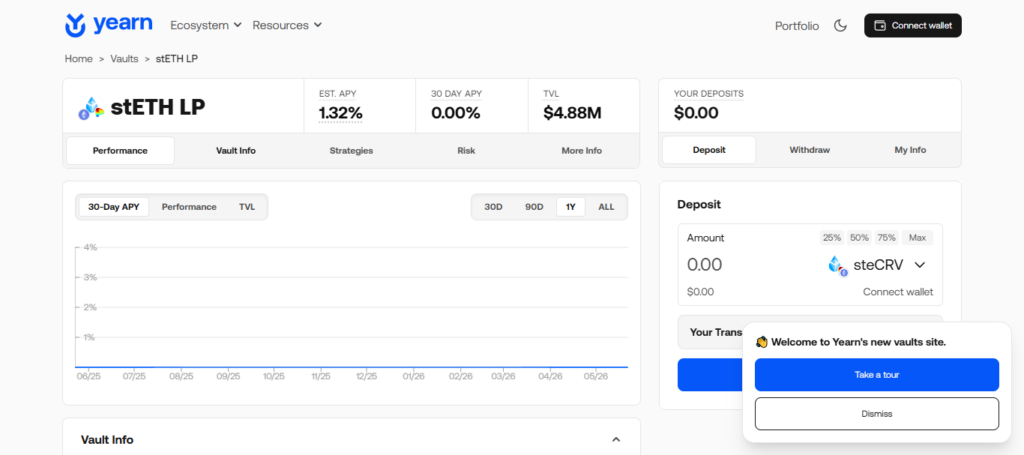
Task: Open the Resources dropdown menu
Action: coord(287,25)
